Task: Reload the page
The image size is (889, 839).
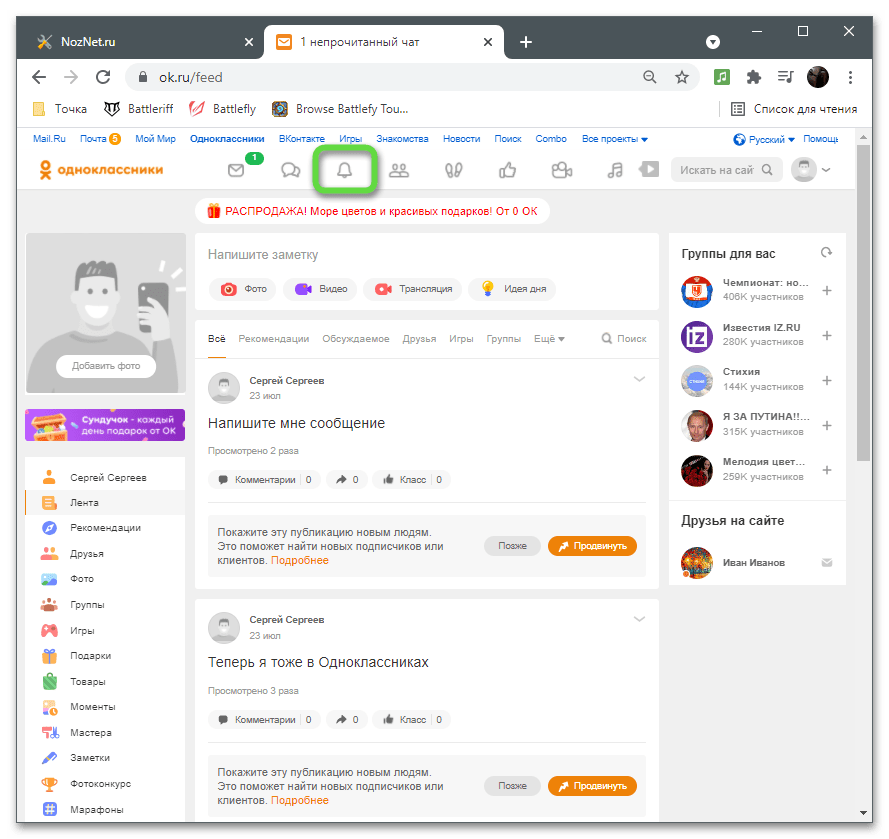Action: point(103,77)
